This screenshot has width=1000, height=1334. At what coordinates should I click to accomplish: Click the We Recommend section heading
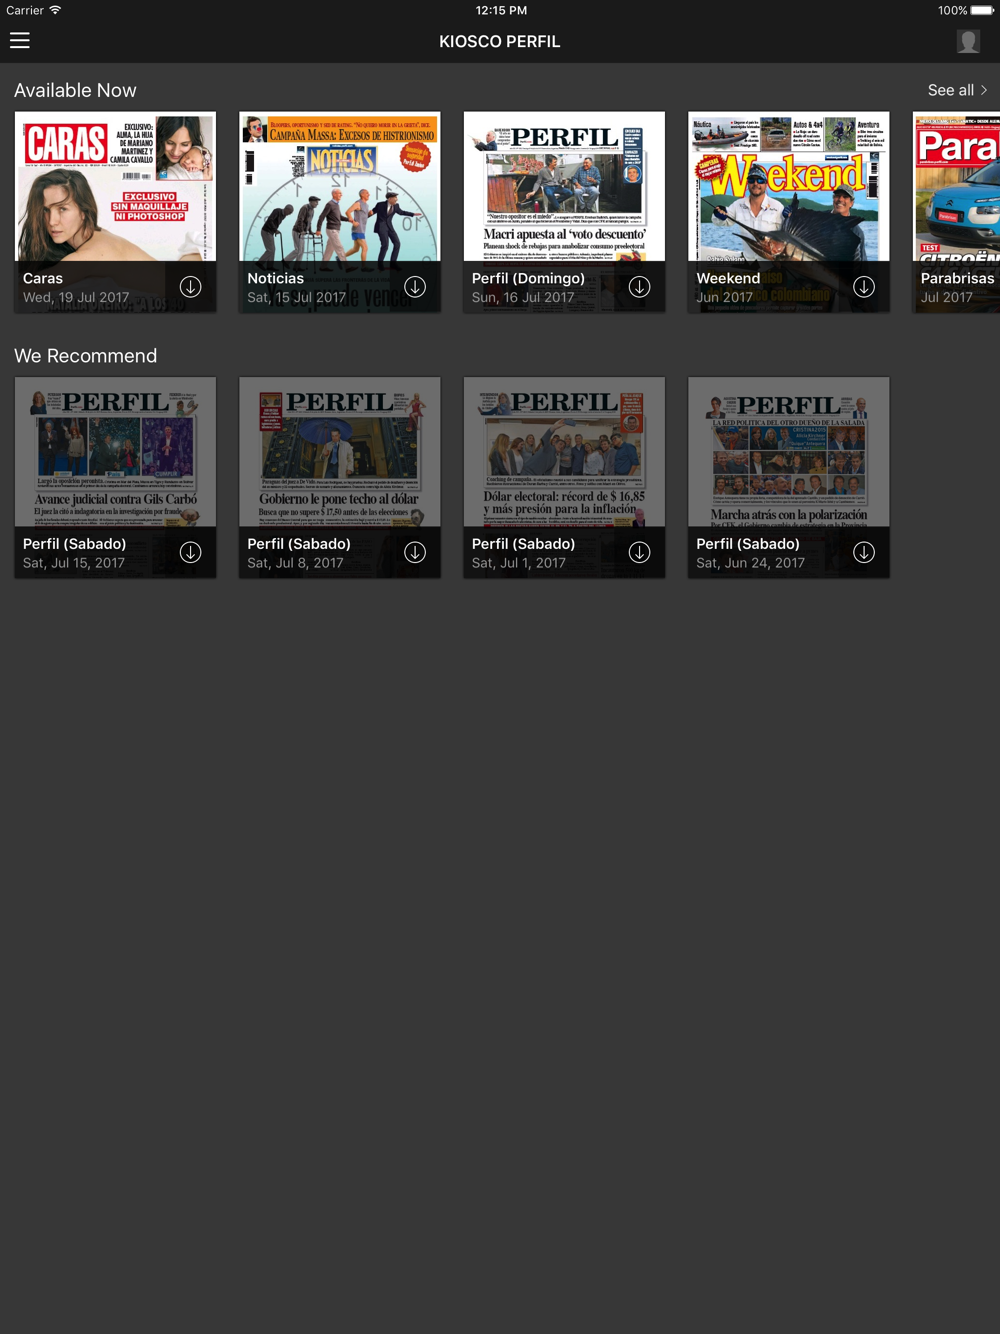86,356
